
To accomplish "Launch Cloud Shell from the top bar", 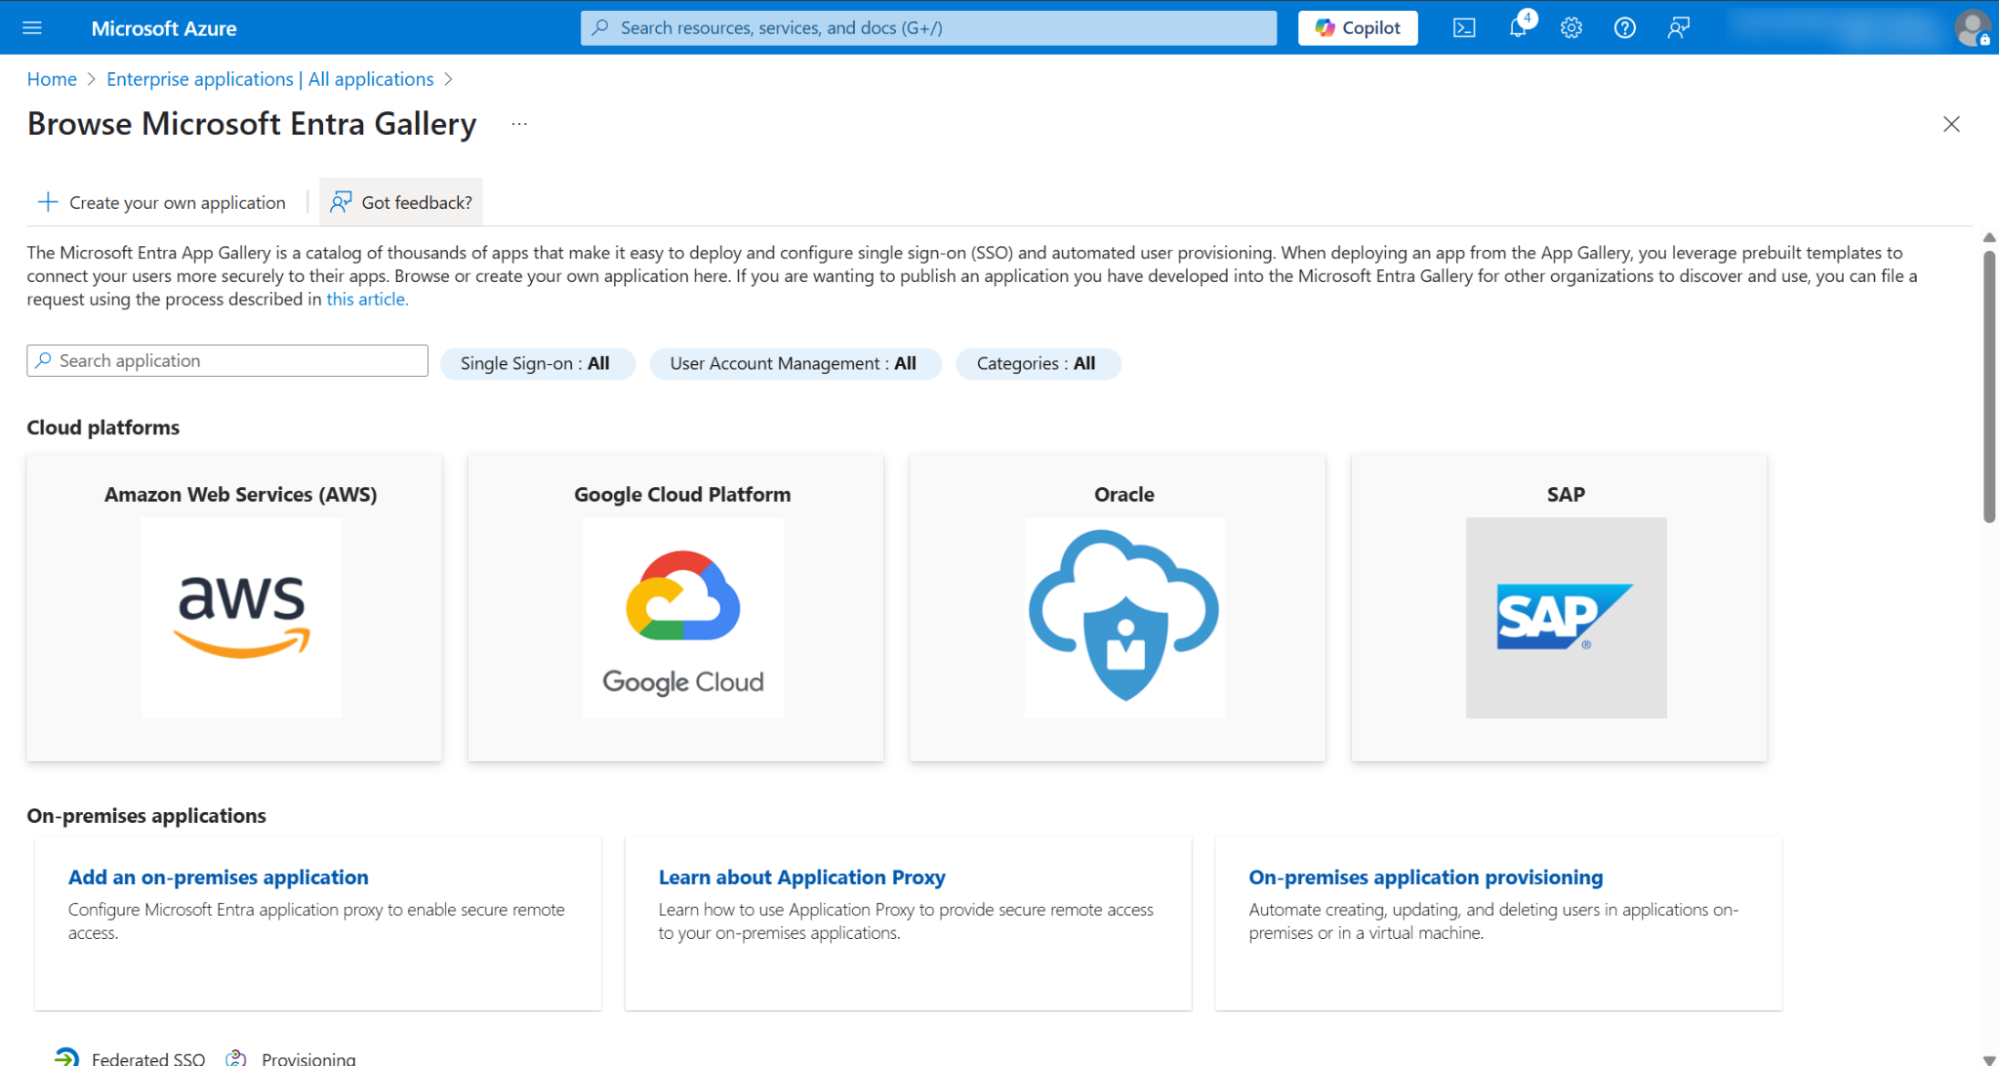I will [1464, 28].
